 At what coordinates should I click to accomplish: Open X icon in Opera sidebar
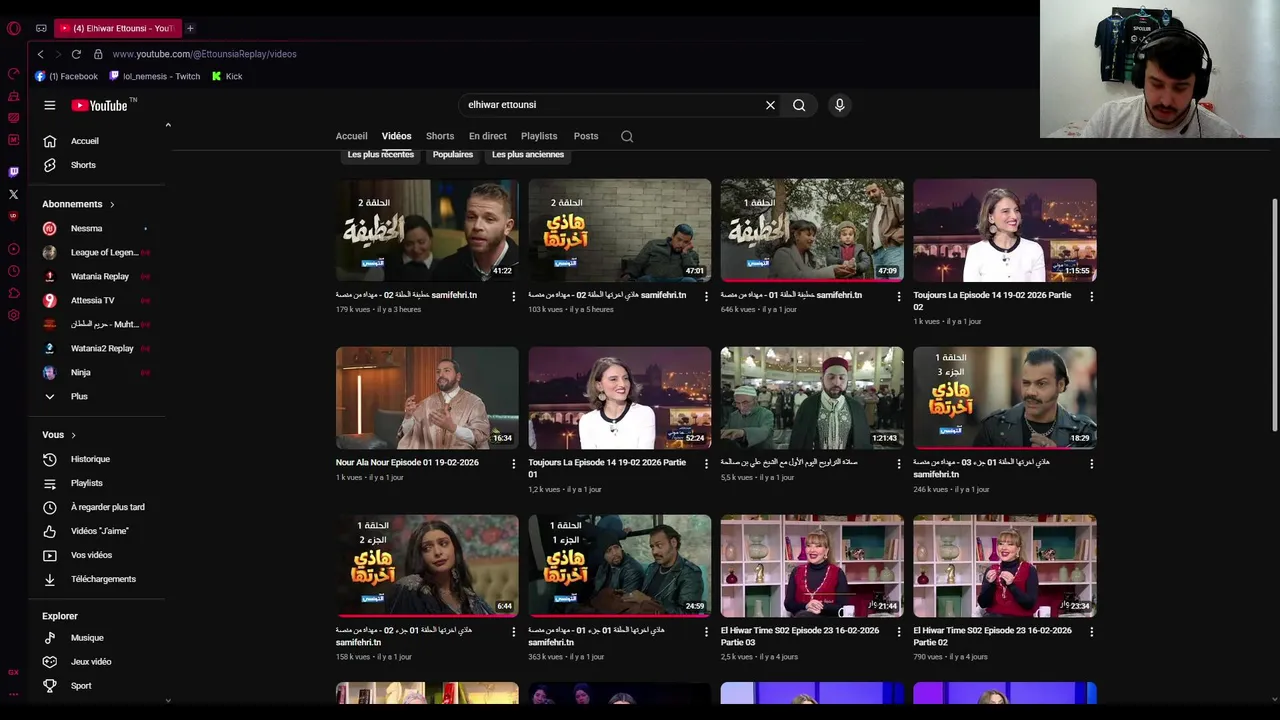click(x=13, y=194)
